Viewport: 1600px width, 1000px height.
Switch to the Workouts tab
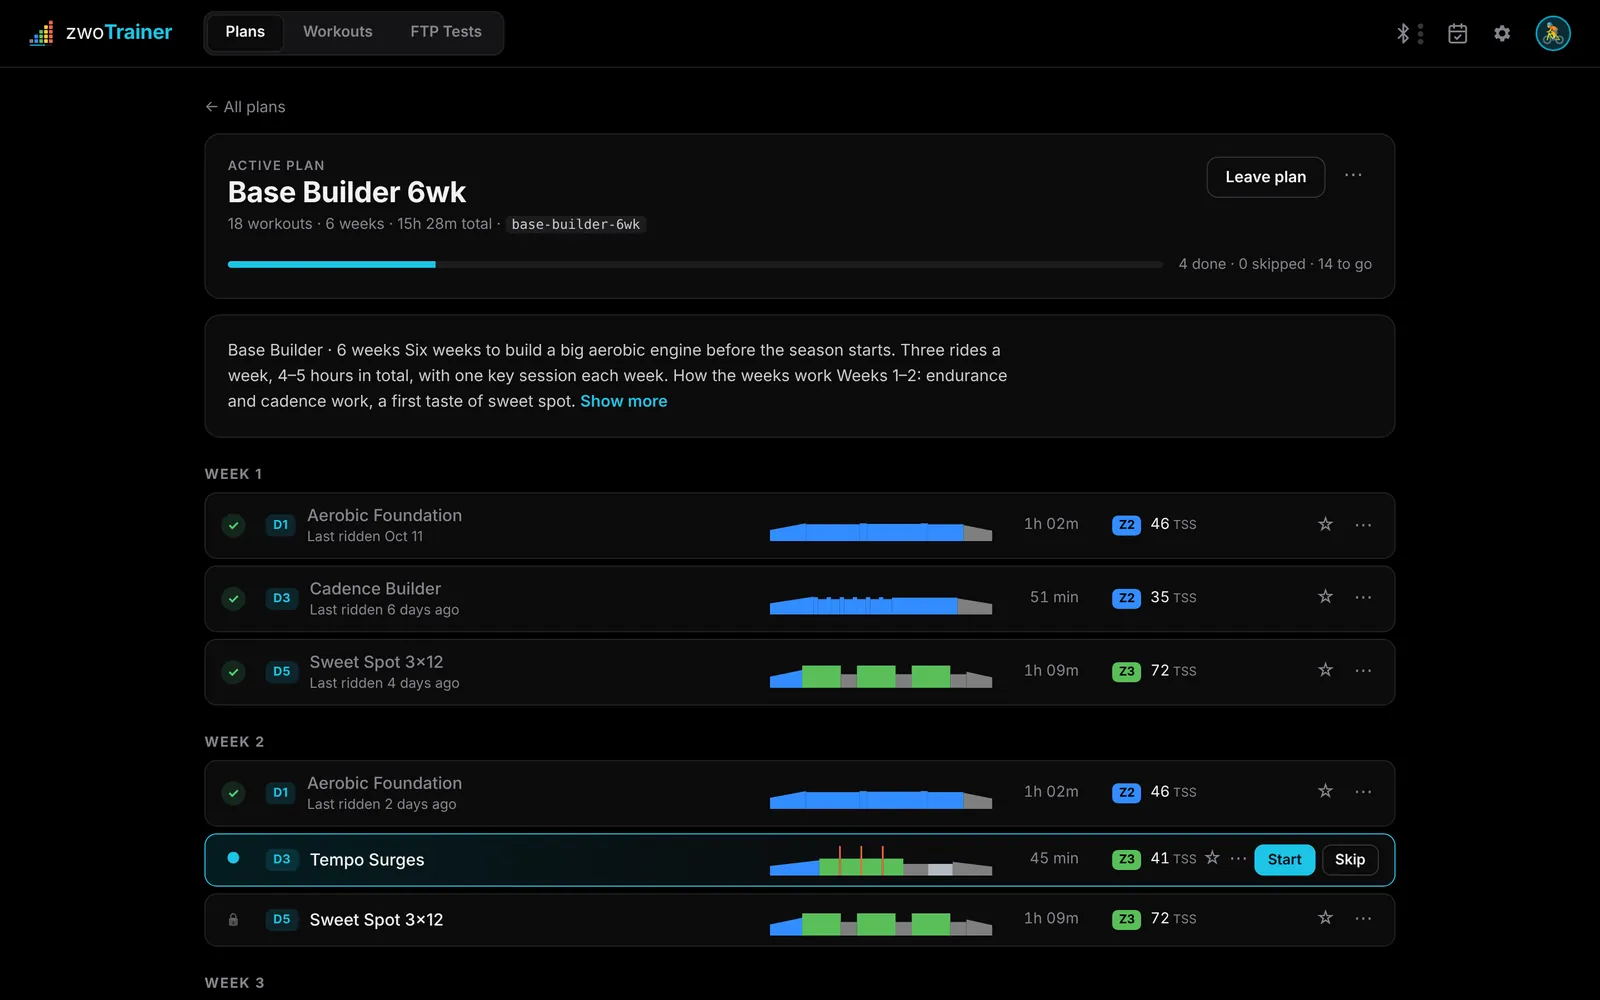click(338, 32)
